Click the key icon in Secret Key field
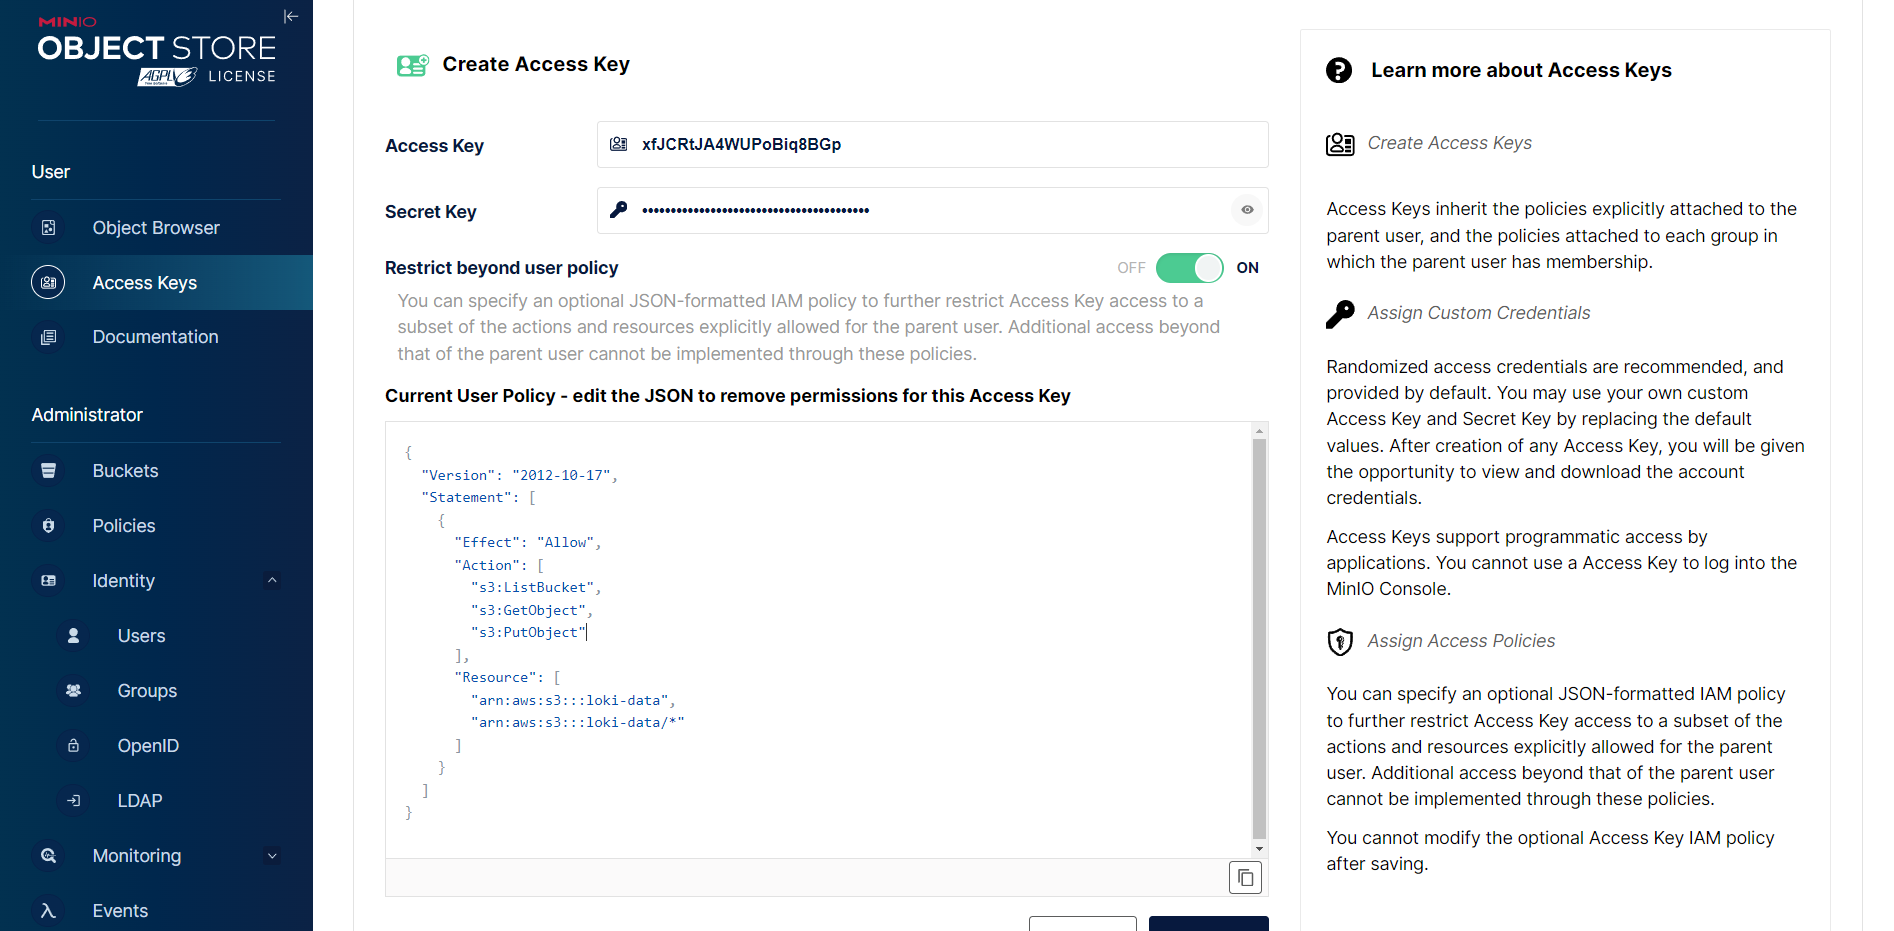The image size is (1894, 931). 619,210
